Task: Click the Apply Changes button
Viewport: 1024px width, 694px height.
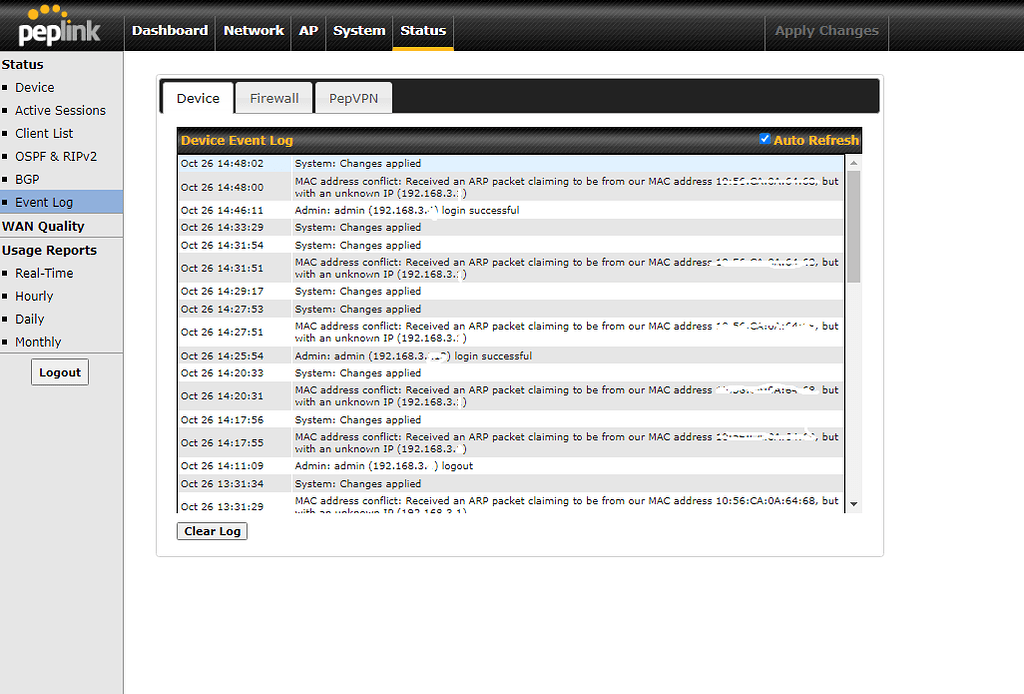Action: [826, 31]
